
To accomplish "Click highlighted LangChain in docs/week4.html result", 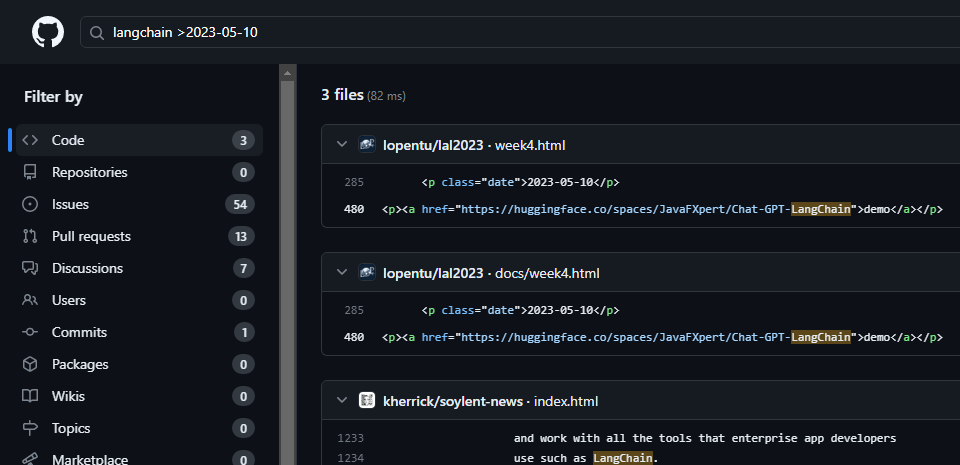I will [x=821, y=337].
